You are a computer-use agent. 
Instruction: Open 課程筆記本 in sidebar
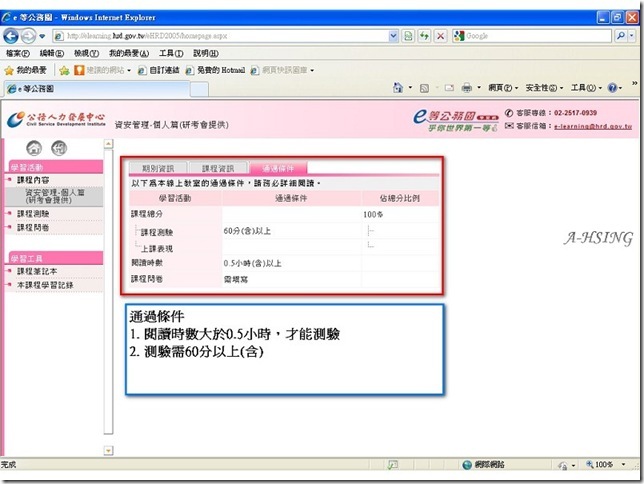pyautogui.click(x=37, y=272)
